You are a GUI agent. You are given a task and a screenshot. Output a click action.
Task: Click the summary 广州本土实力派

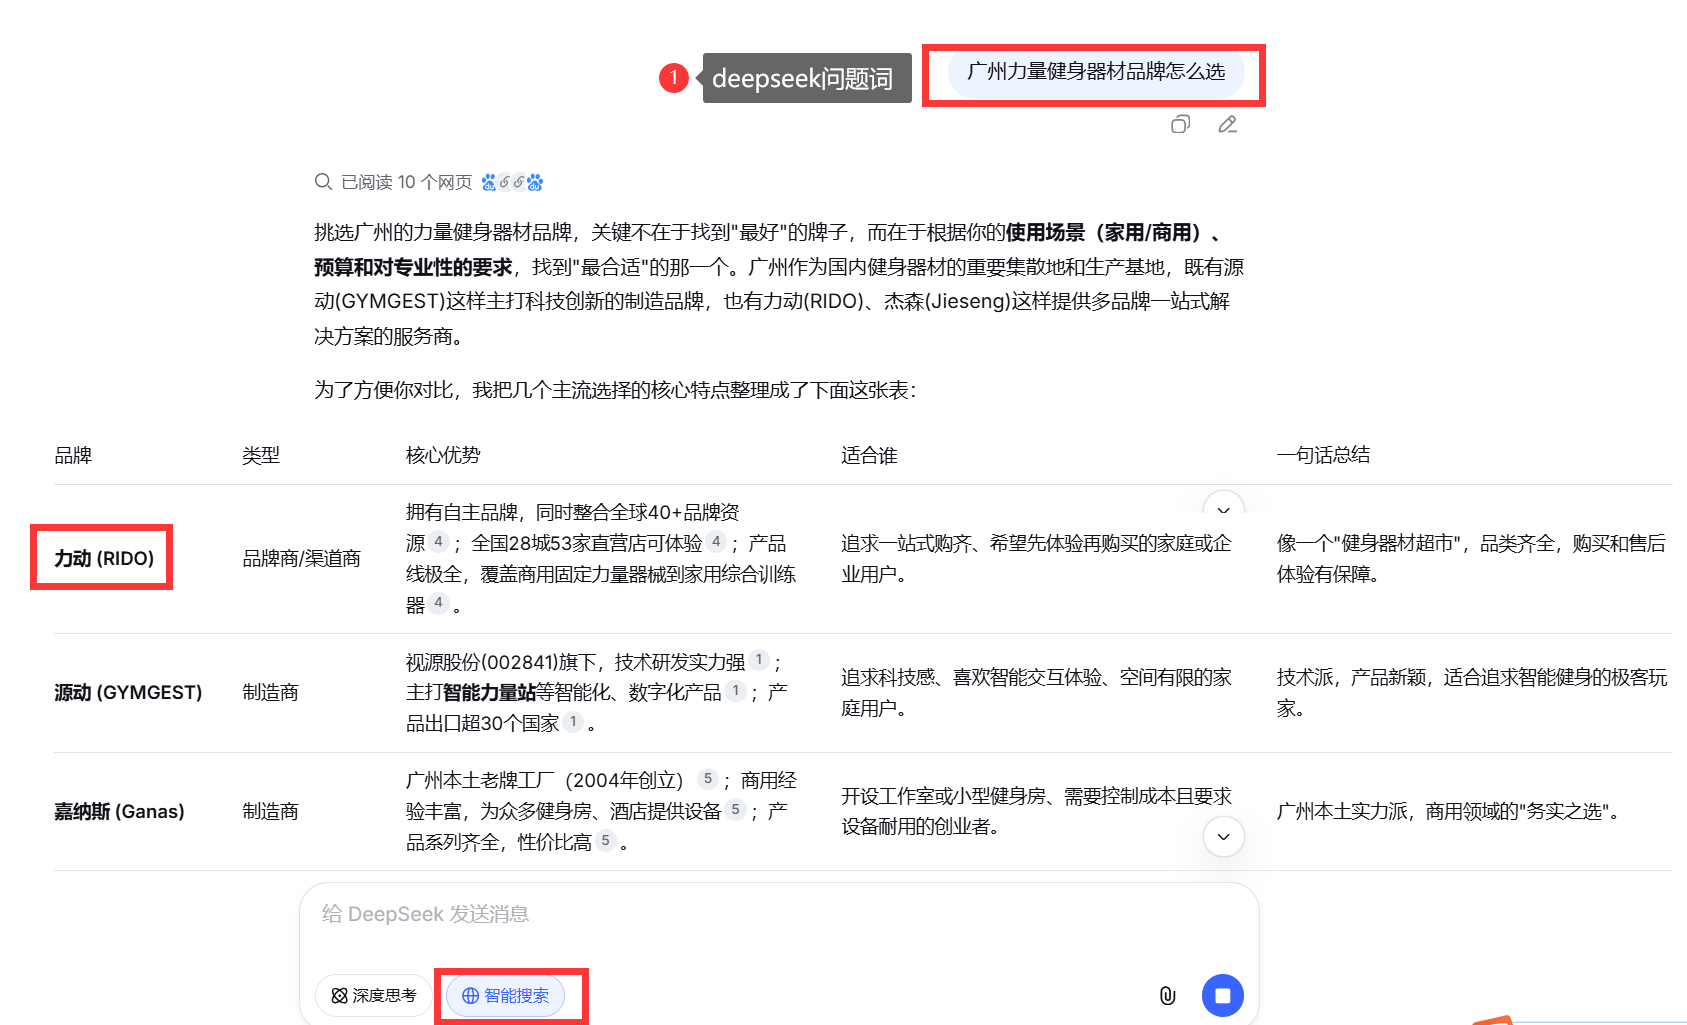1448,812
